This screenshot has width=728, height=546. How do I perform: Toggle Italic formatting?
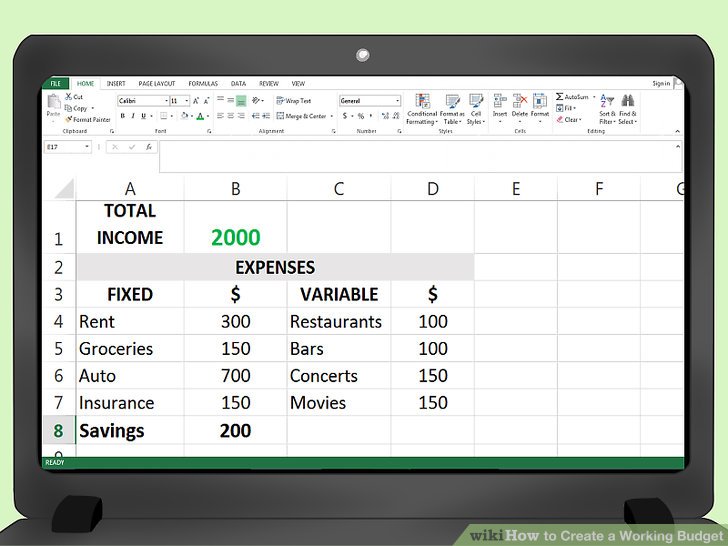coord(133,116)
